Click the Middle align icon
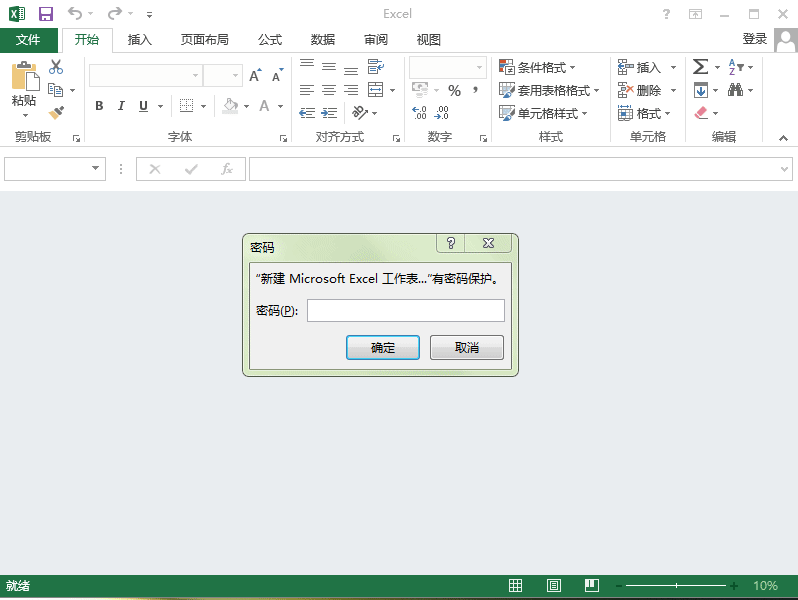This screenshot has width=798, height=600. click(329, 67)
